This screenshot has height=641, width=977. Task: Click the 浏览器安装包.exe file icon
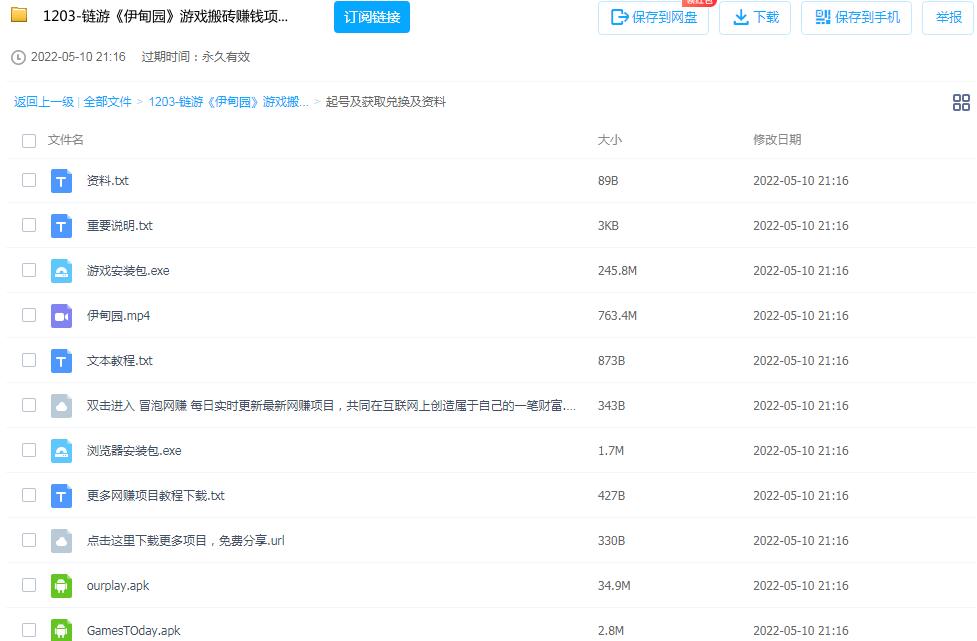(x=62, y=451)
